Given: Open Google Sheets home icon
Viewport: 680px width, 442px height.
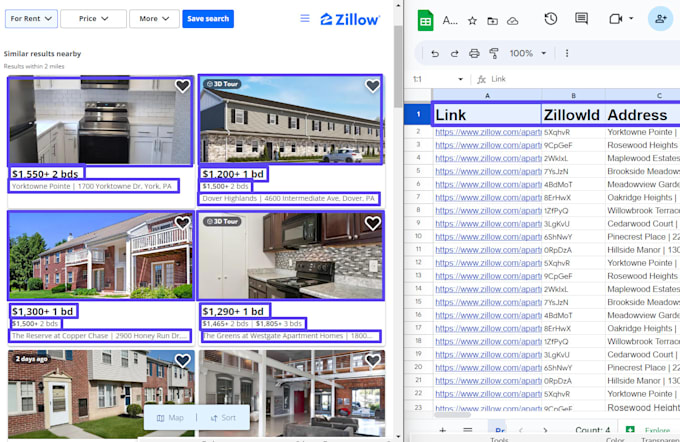Looking at the screenshot, I should tap(425, 20).
